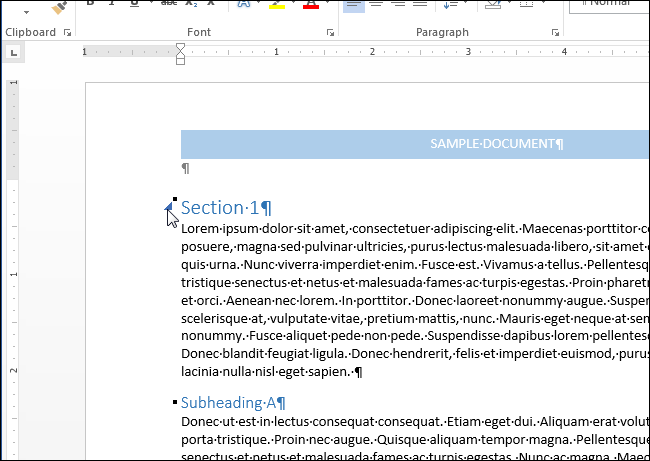
Task: Apply yellow text highlight color
Action: coord(277,4)
